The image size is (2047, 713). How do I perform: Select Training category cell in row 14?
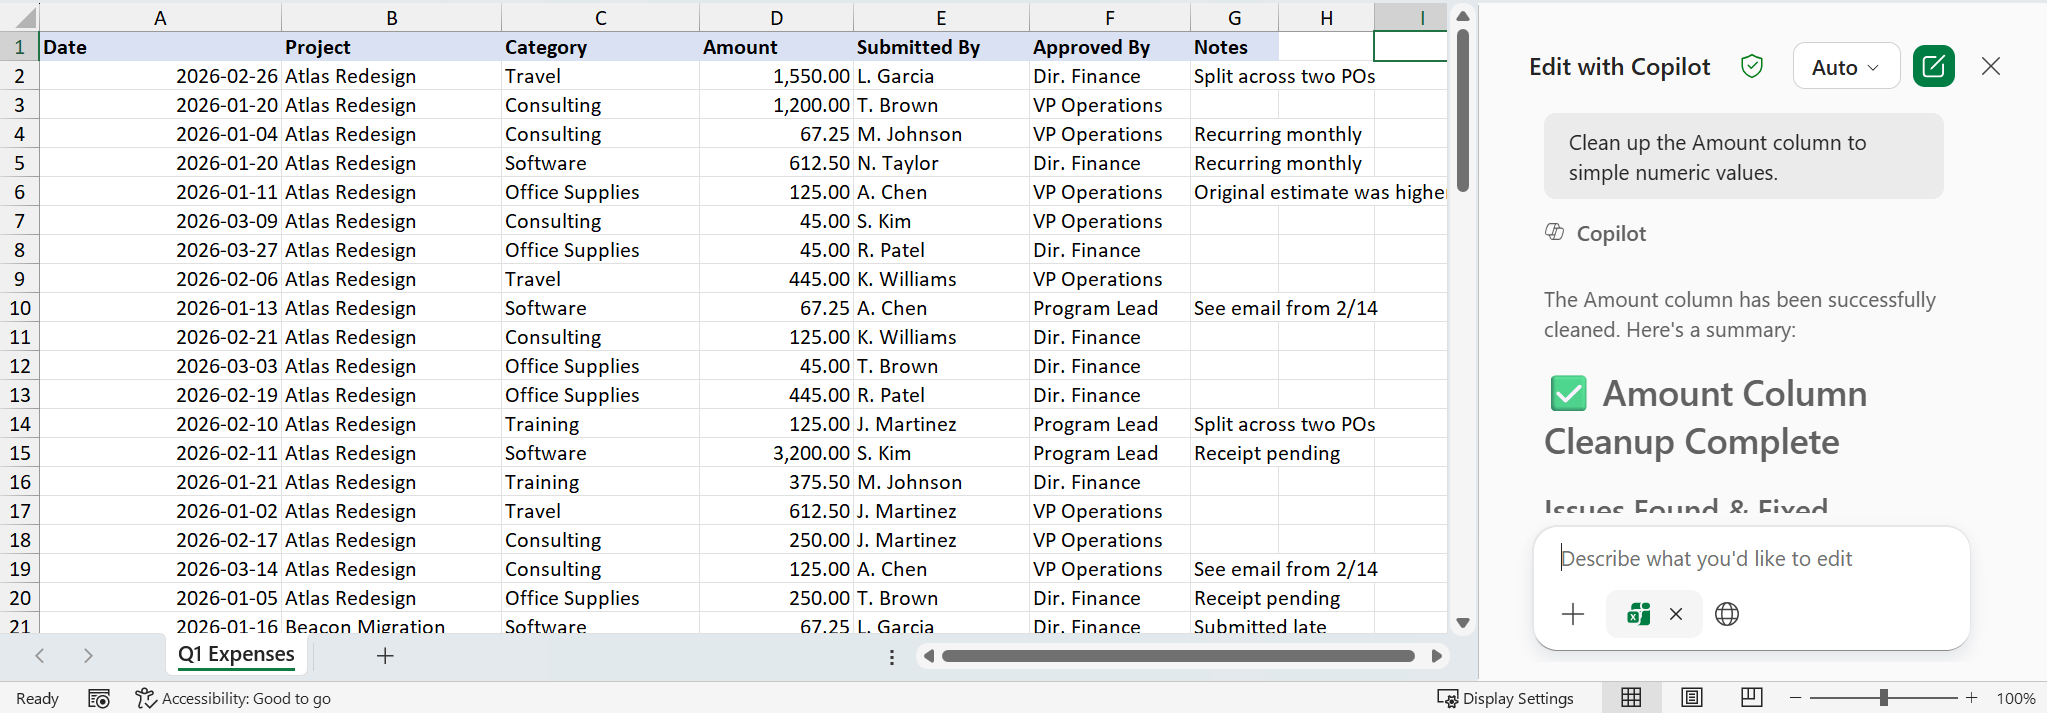pos(600,424)
